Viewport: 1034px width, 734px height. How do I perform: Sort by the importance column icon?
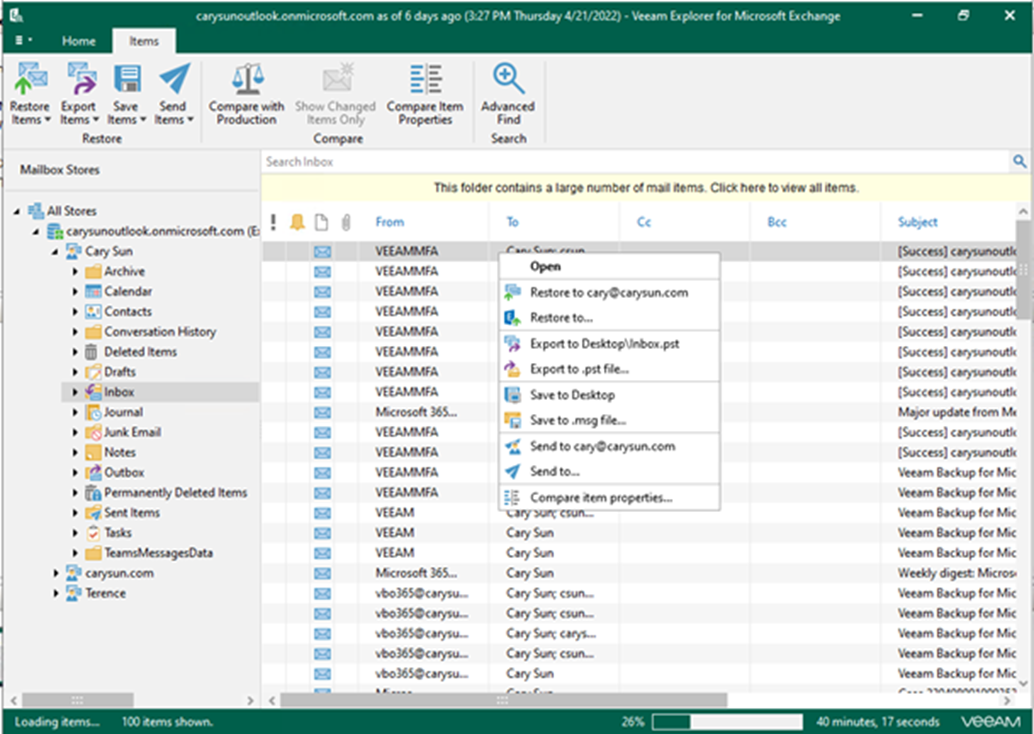pos(273,222)
